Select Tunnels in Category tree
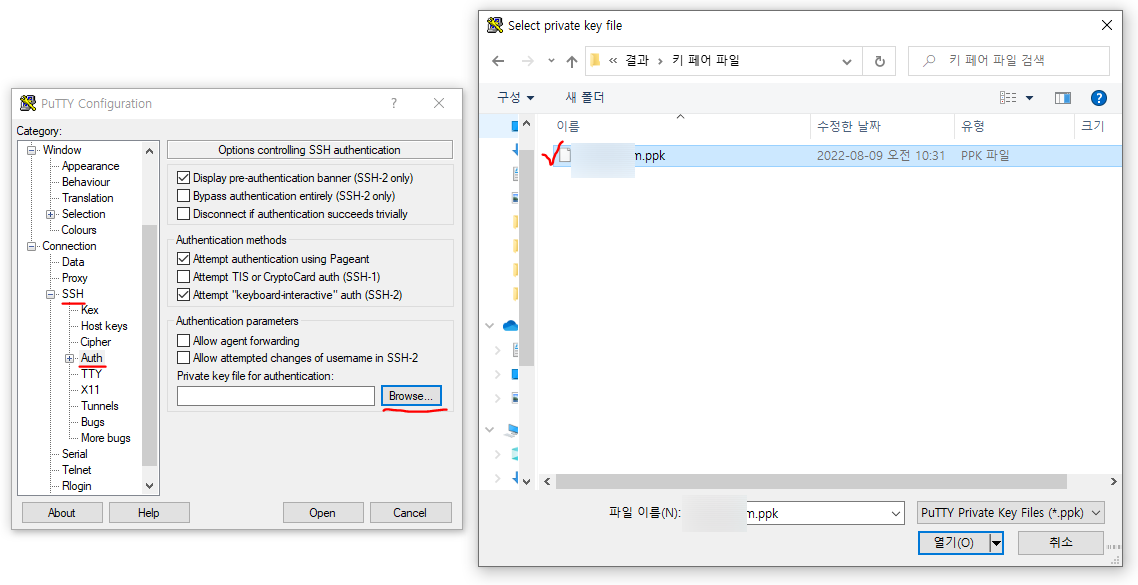 [x=100, y=406]
